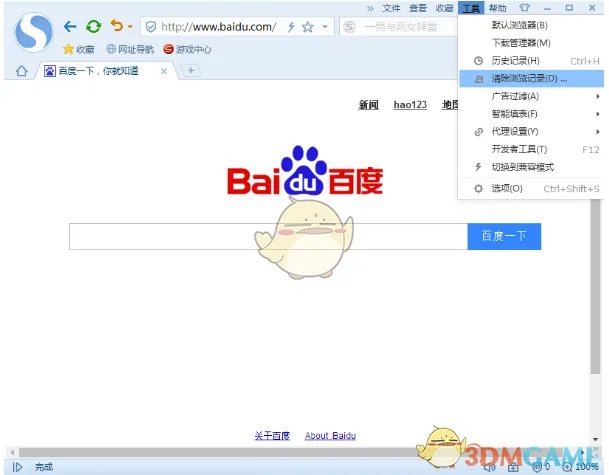Expand hidden menus with the » chevron
The height and width of the screenshot is (475, 609).
tap(370, 8)
